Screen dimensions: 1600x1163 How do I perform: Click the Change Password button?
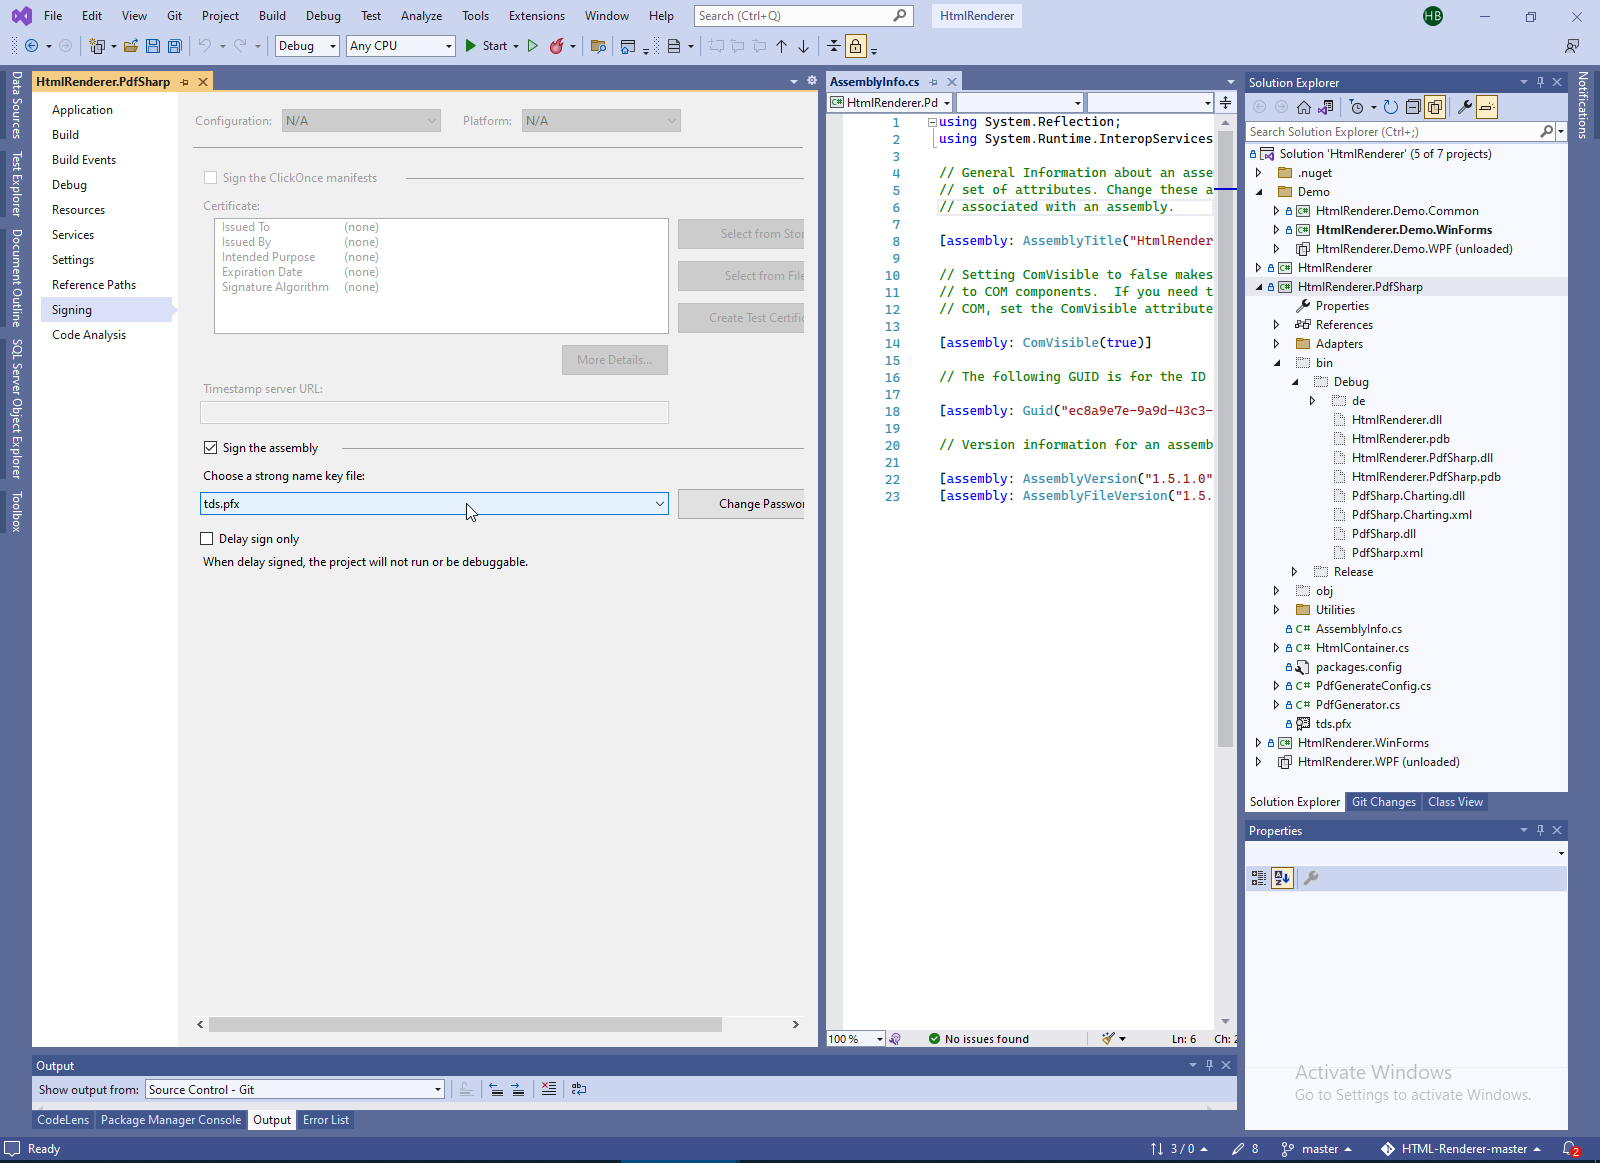pyautogui.click(x=741, y=504)
